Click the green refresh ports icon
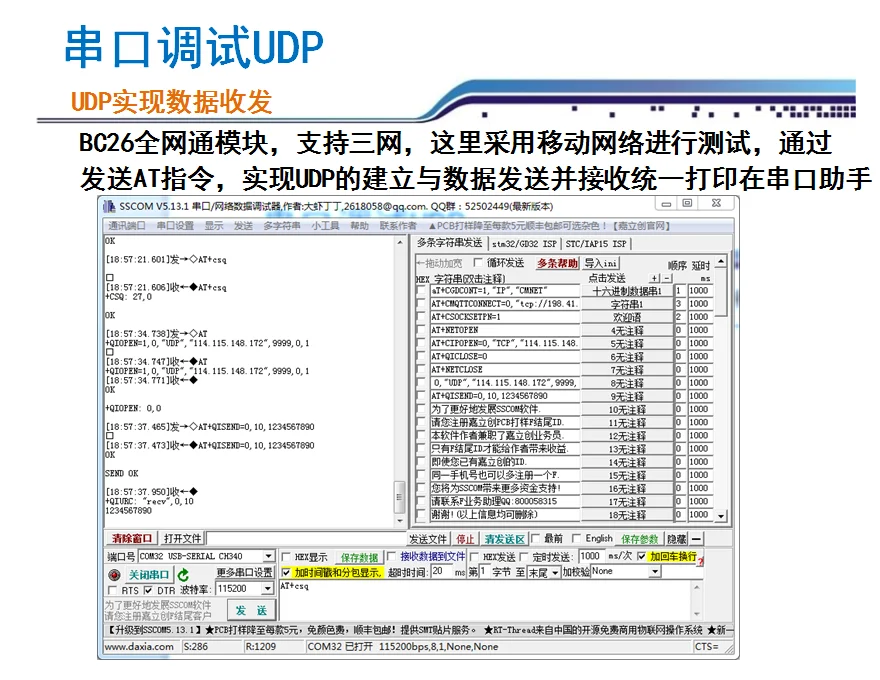 [183, 575]
